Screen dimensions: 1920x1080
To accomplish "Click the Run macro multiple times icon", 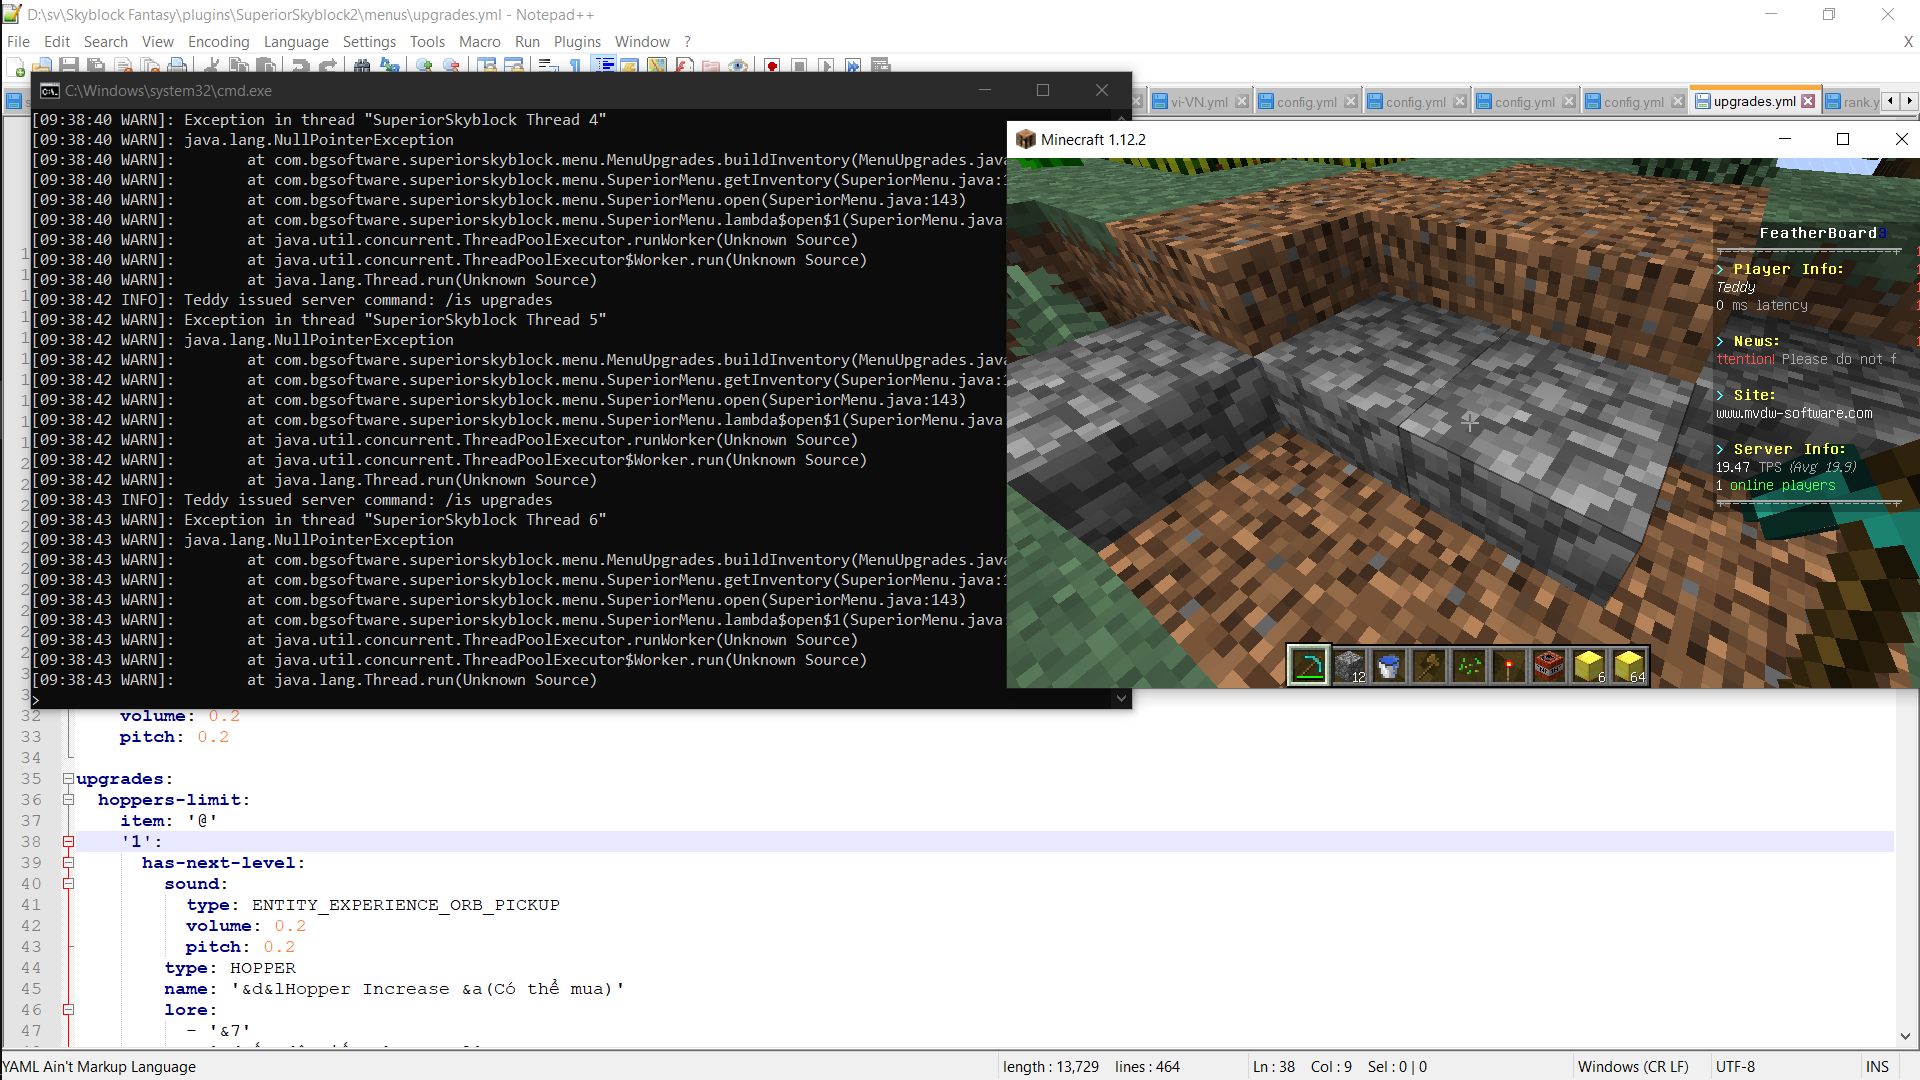I will pos(853,66).
